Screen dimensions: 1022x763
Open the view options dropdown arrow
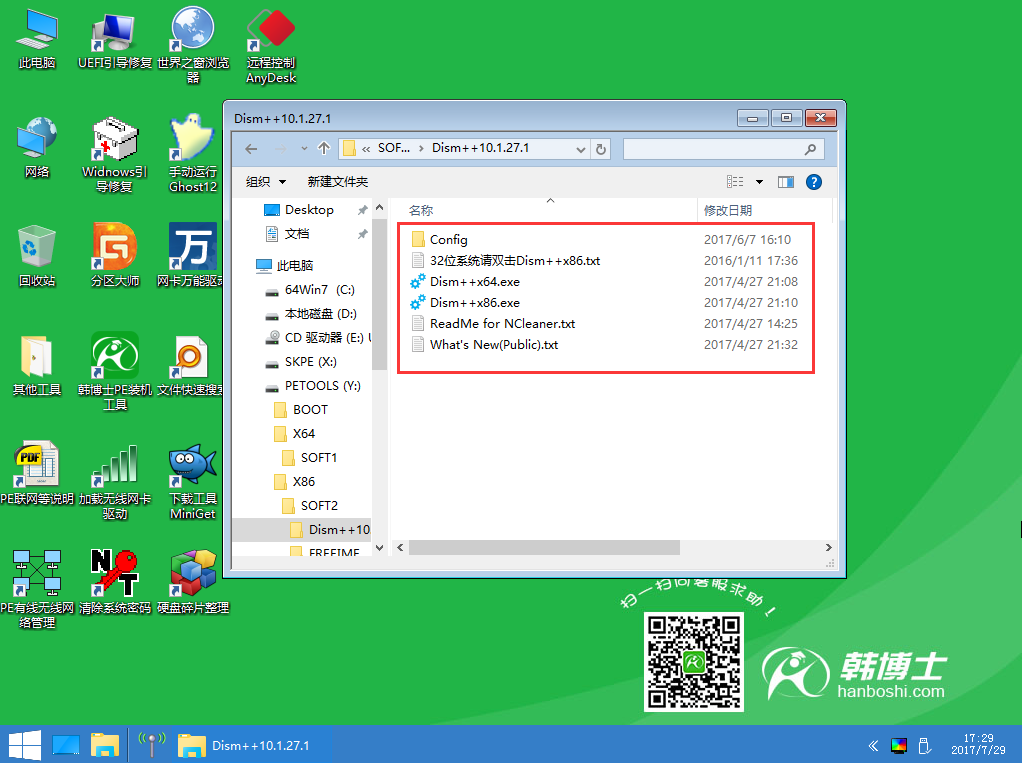[759, 182]
